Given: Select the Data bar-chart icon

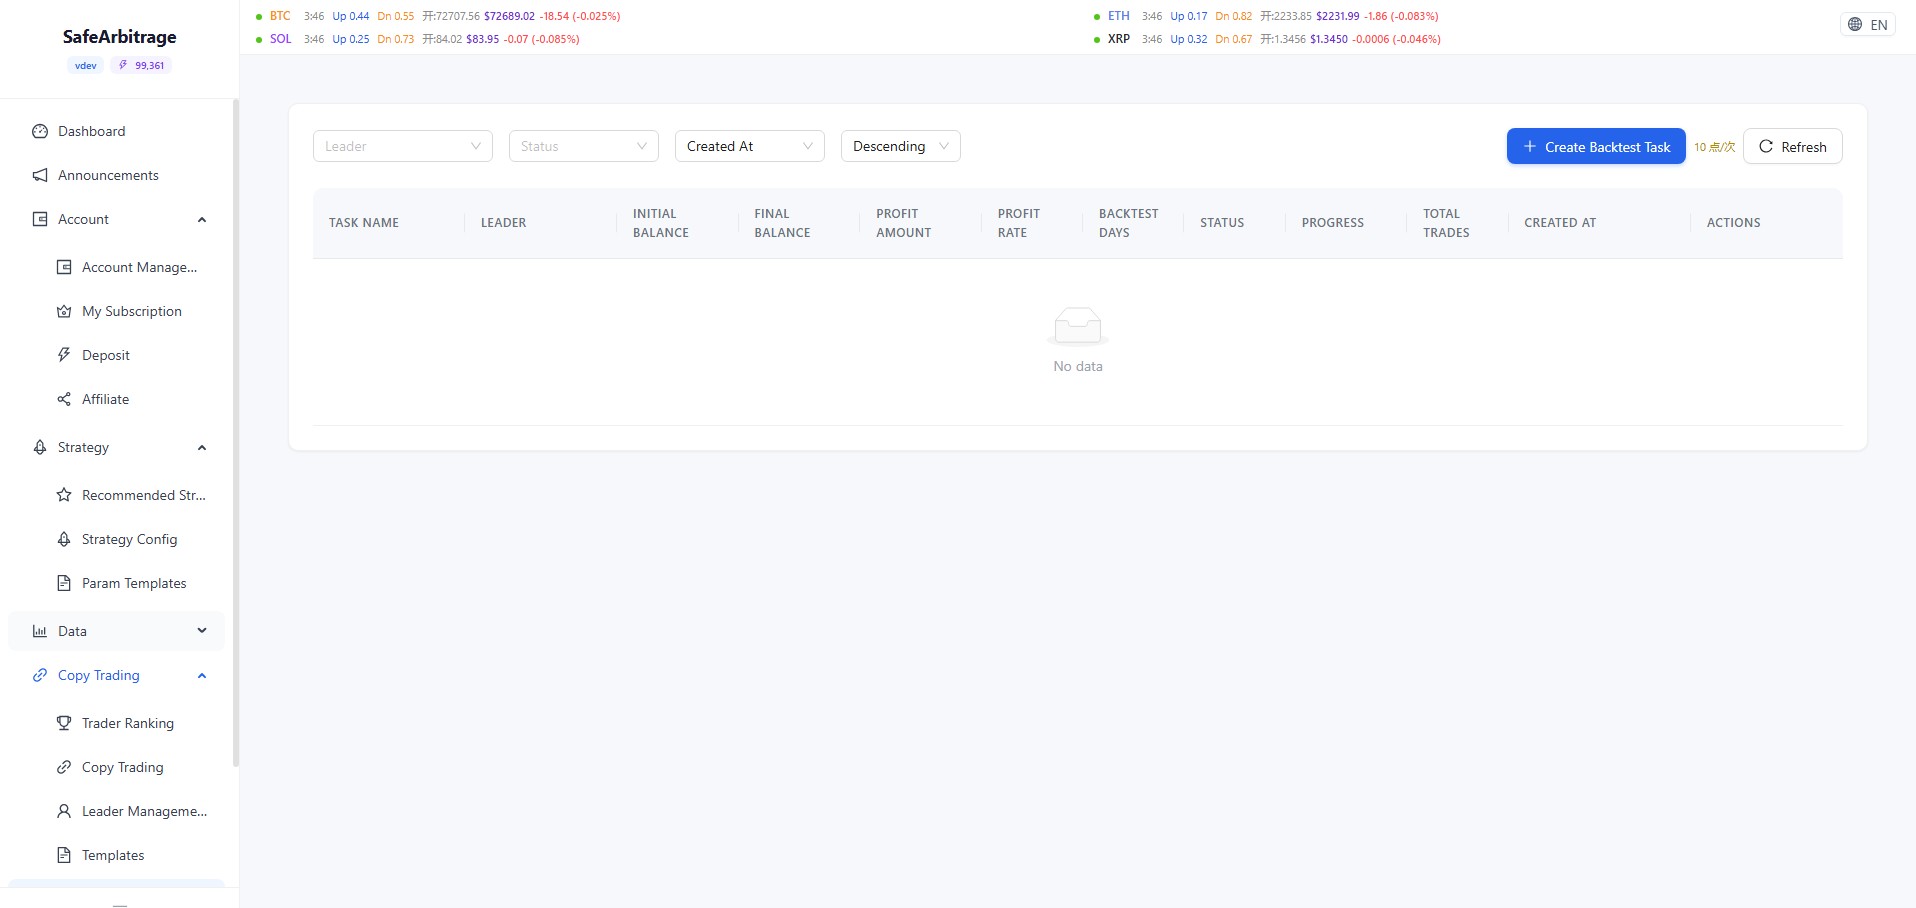Looking at the screenshot, I should coord(39,631).
